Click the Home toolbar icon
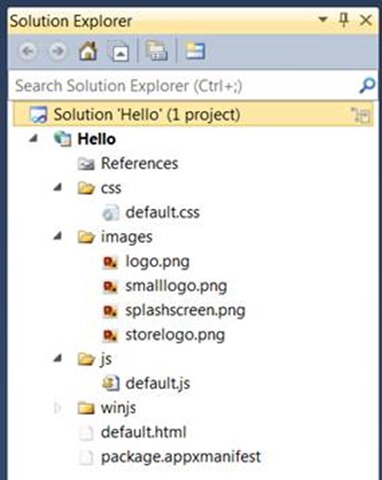The height and width of the screenshot is (480, 382). click(88, 51)
